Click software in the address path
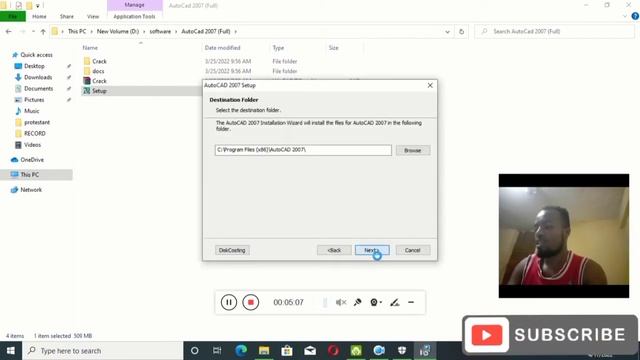The width and height of the screenshot is (640, 360). [160, 31]
